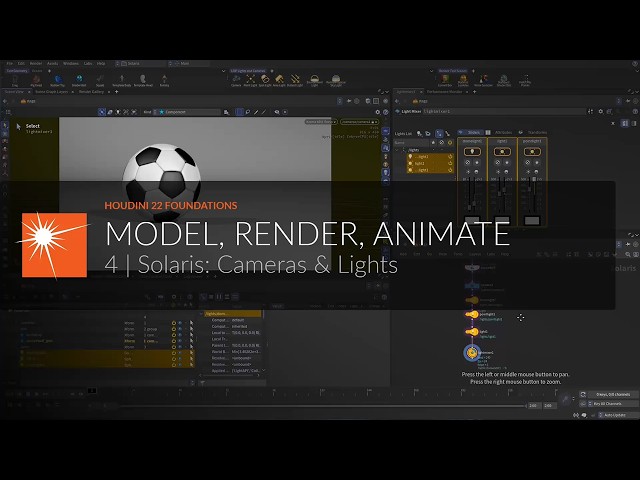Click the pointlight1 node in network view
The height and width of the screenshot is (480, 640).
(x=472, y=314)
